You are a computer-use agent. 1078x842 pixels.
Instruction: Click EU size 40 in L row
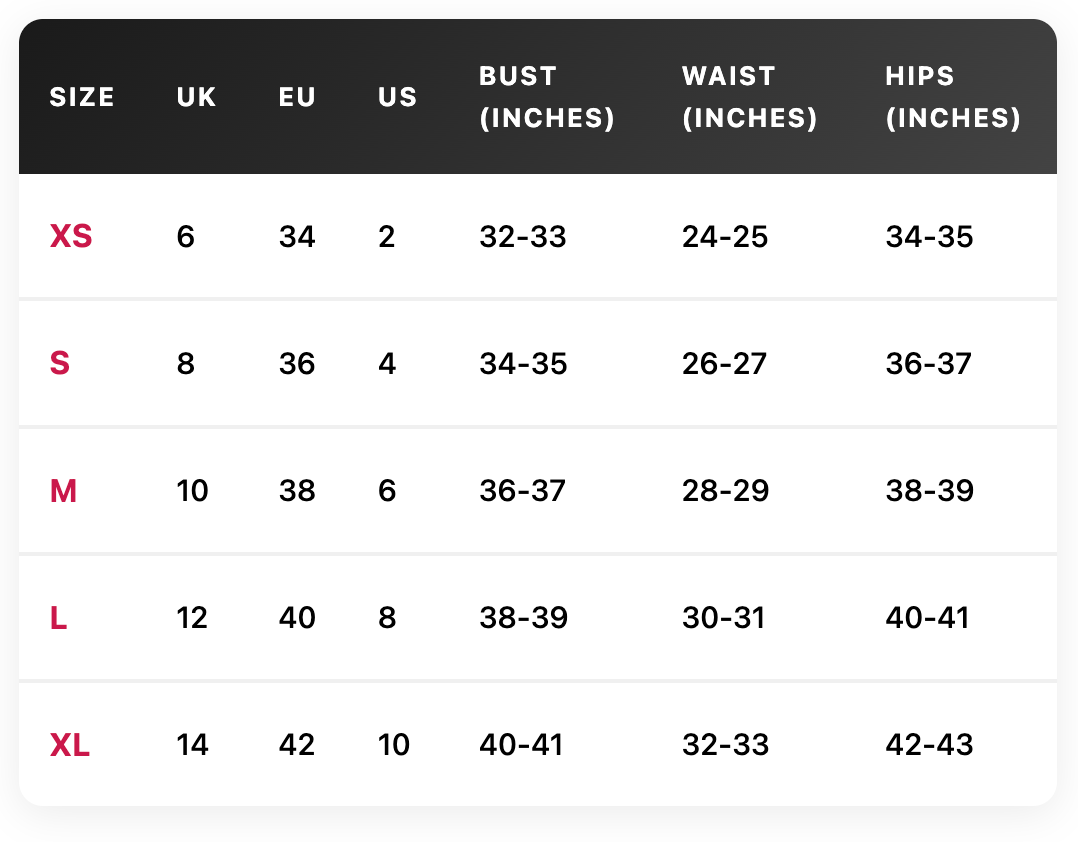click(x=297, y=618)
